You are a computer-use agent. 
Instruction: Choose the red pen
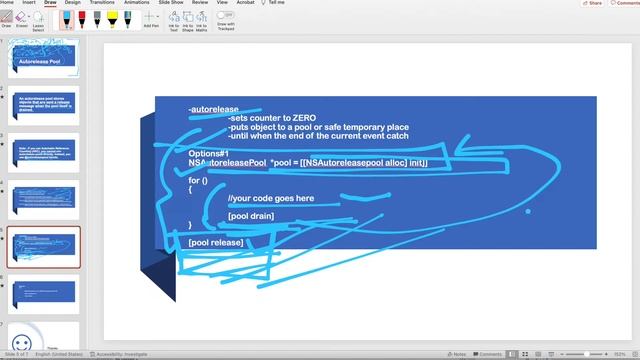[x=82, y=20]
